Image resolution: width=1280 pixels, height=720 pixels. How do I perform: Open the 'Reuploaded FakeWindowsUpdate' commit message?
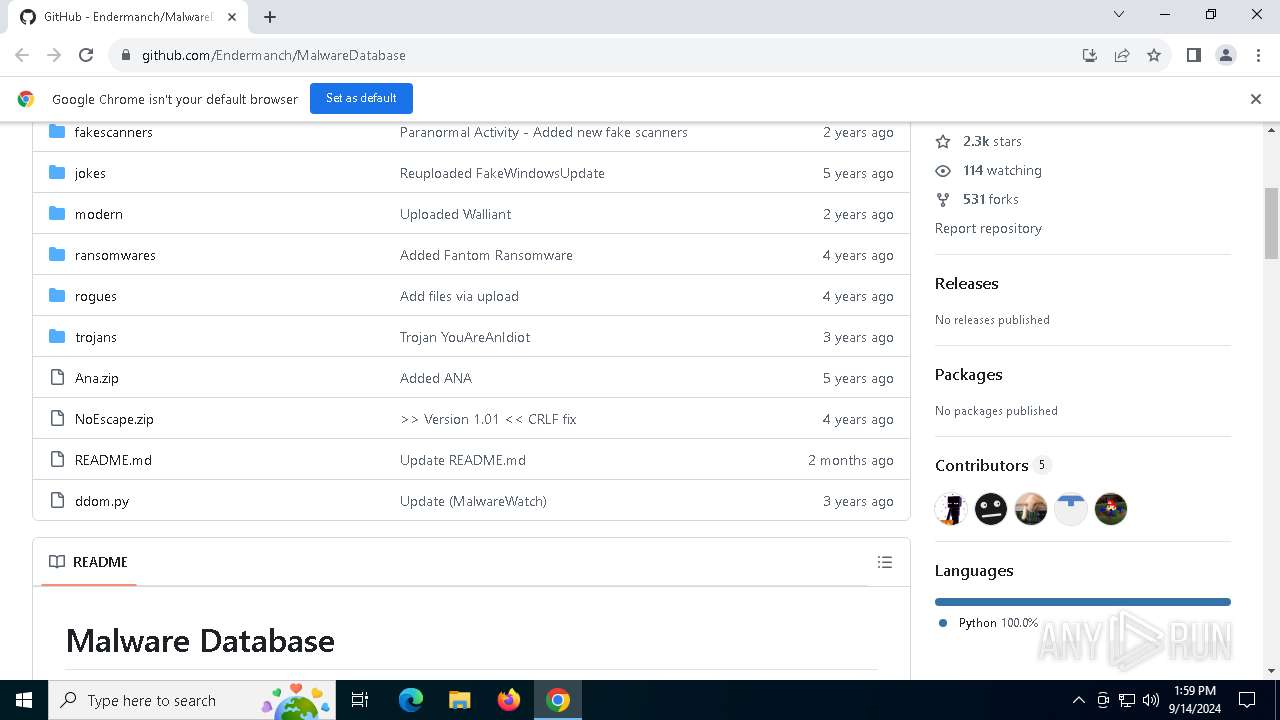502,173
